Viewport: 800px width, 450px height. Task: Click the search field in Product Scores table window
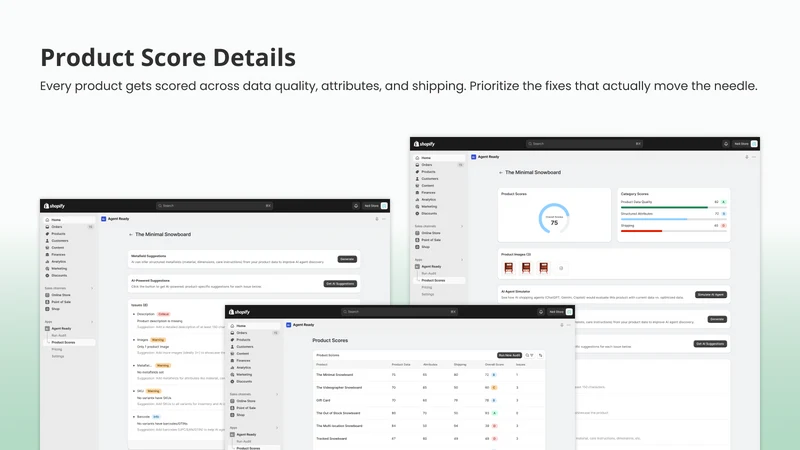pyautogui.click(x=399, y=312)
